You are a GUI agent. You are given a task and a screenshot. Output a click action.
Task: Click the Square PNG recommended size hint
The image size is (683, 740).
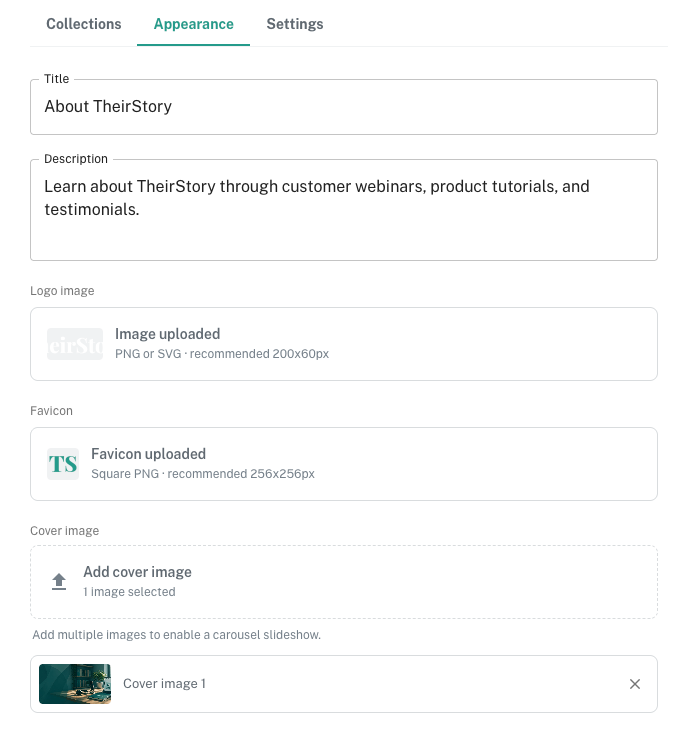pyautogui.click(x=203, y=474)
